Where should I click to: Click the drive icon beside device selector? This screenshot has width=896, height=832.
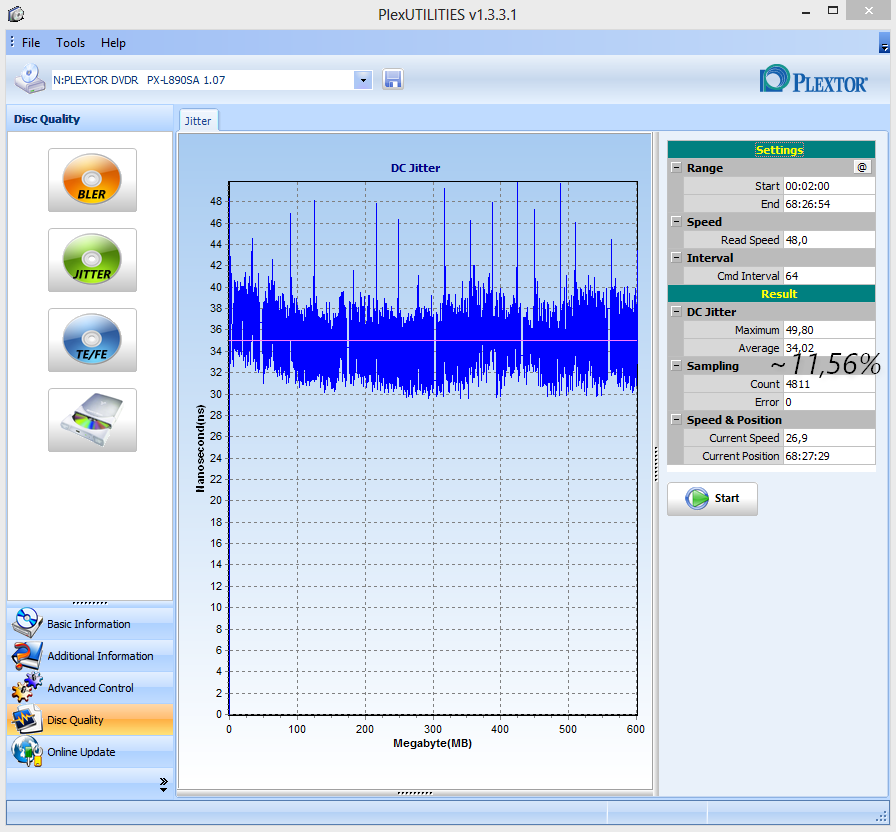pyautogui.click(x=30, y=79)
